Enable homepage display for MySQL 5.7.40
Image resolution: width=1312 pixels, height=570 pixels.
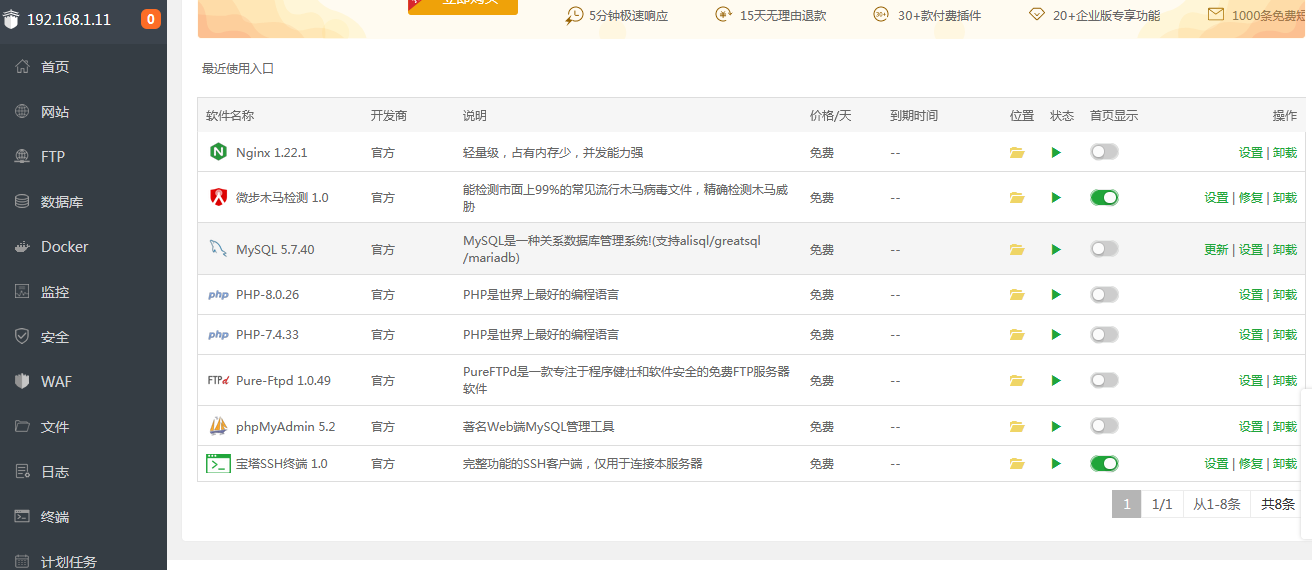[x=1104, y=249]
